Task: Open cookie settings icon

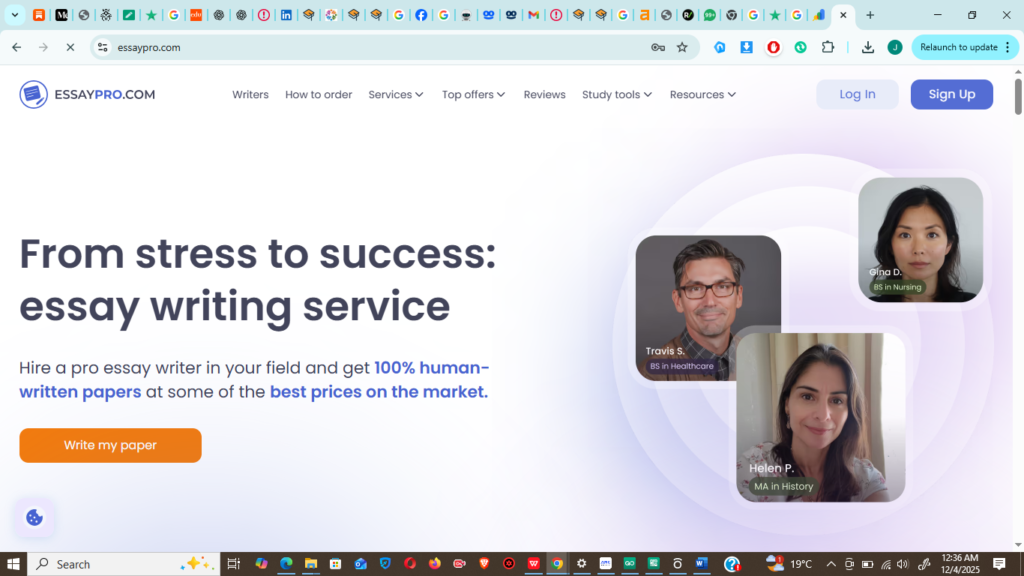Action: coord(34,517)
